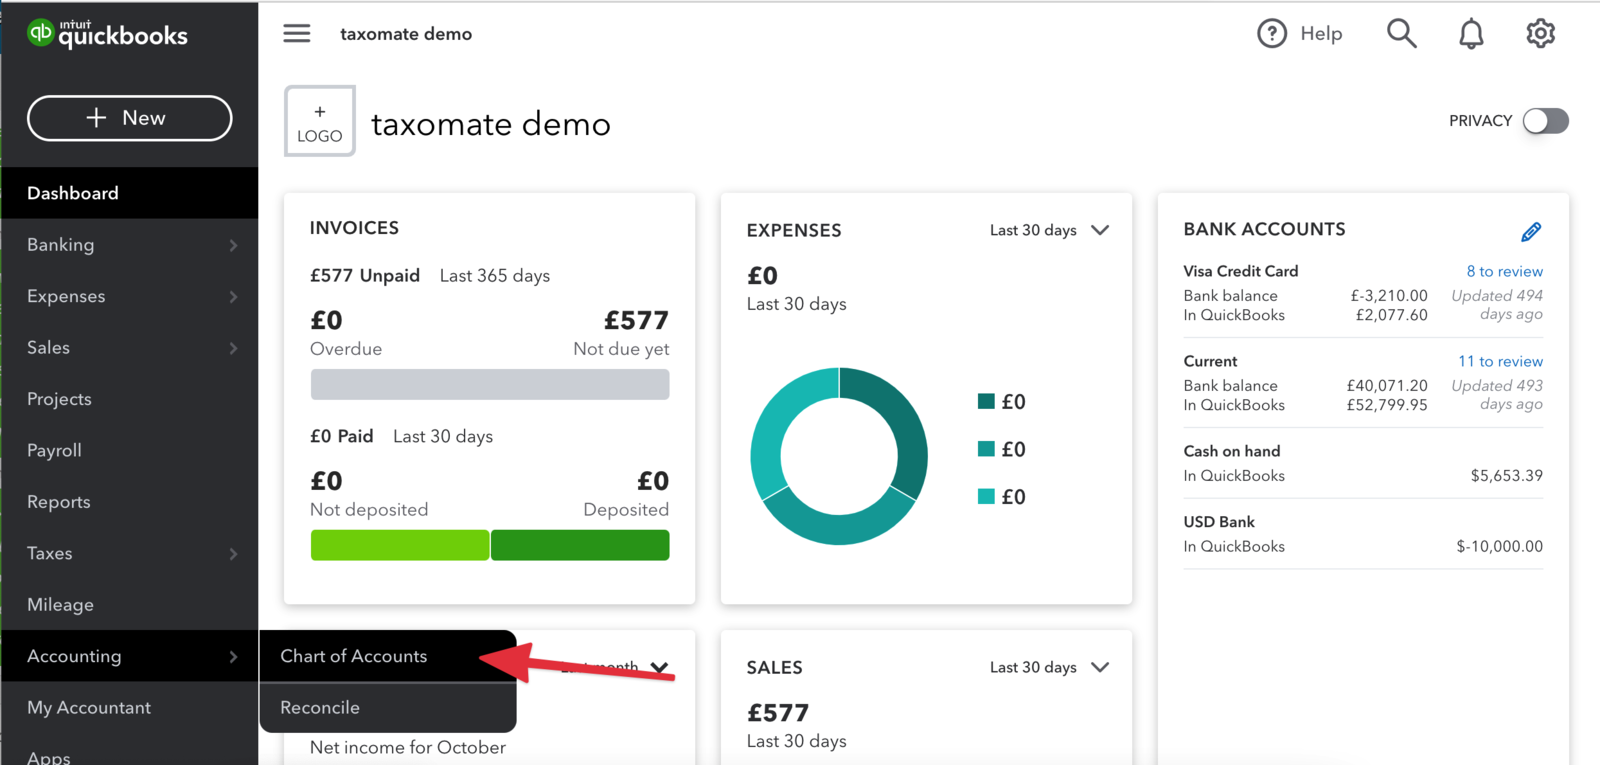
Task: Open Reports in sidebar
Action: [x=130, y=502]
